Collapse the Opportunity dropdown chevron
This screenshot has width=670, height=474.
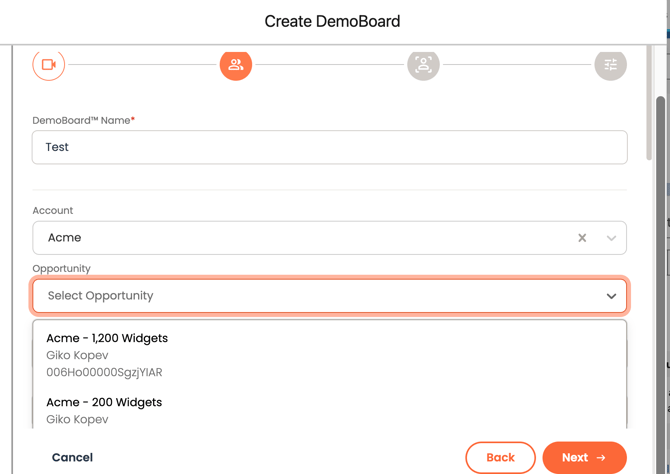coord(611,296)
